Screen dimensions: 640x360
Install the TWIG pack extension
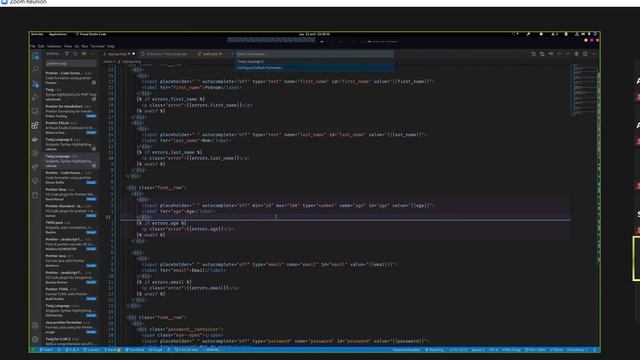pos(91,232)
